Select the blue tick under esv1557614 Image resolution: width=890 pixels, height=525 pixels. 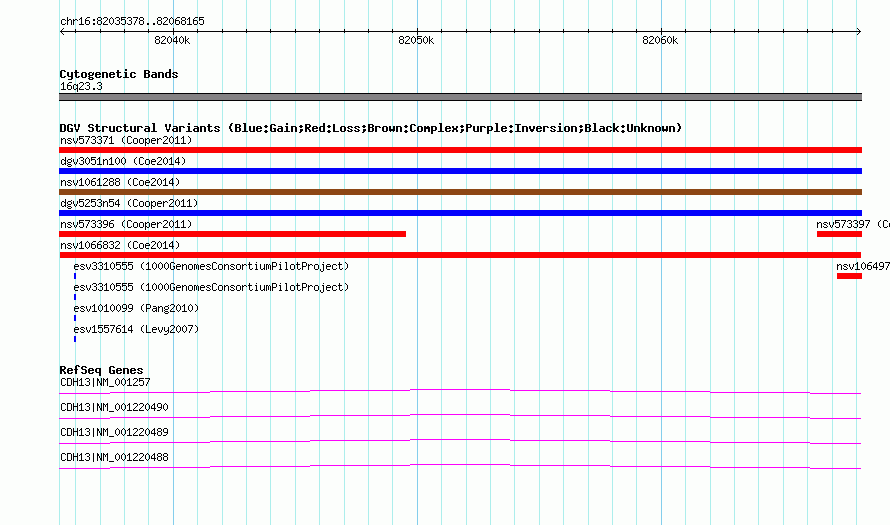pos(75,339)
